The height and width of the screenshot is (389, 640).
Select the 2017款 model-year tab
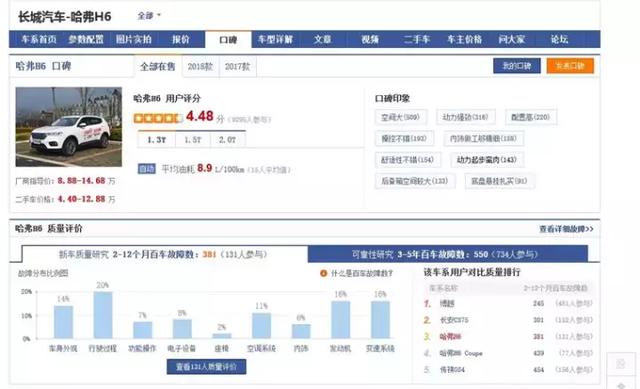(237, 67)
